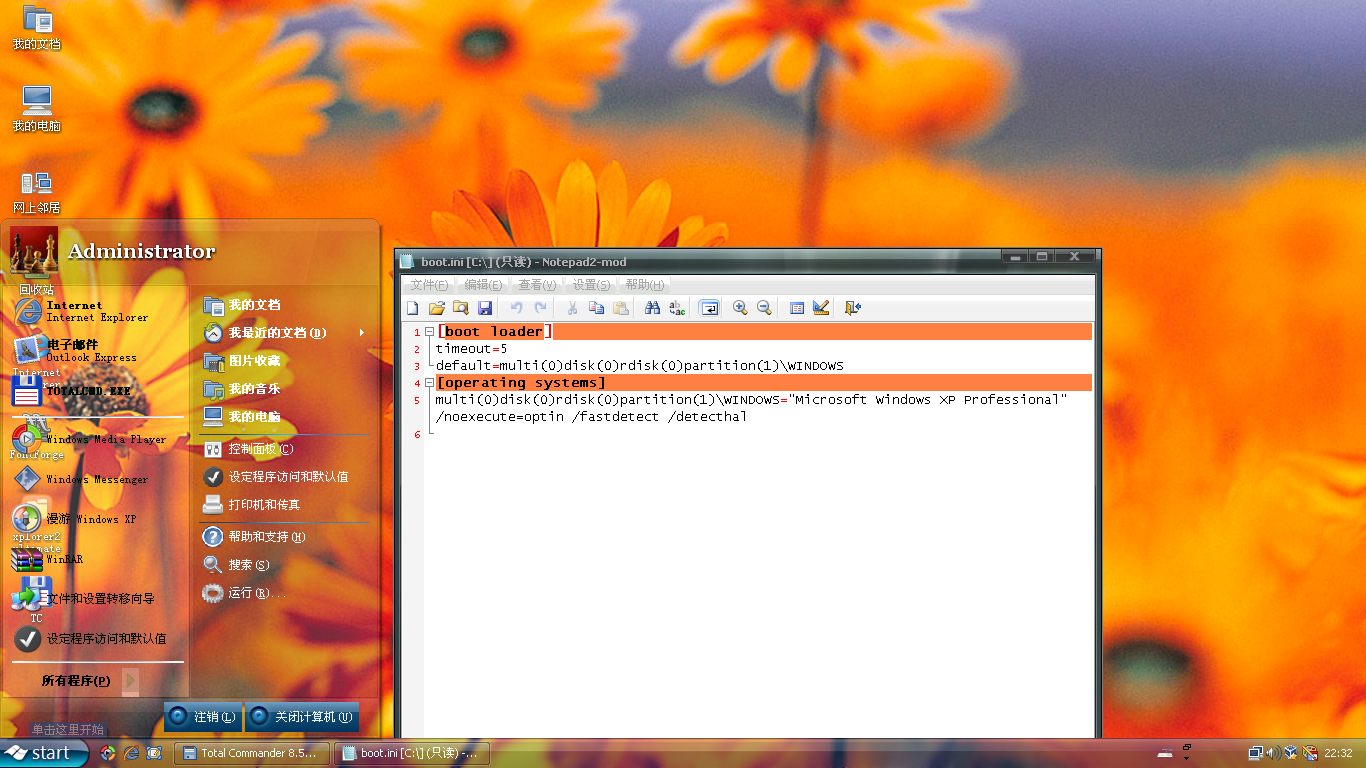Switch to Total Commander taskbar button
Screen dimensions: 1366x768
[251, 753]
